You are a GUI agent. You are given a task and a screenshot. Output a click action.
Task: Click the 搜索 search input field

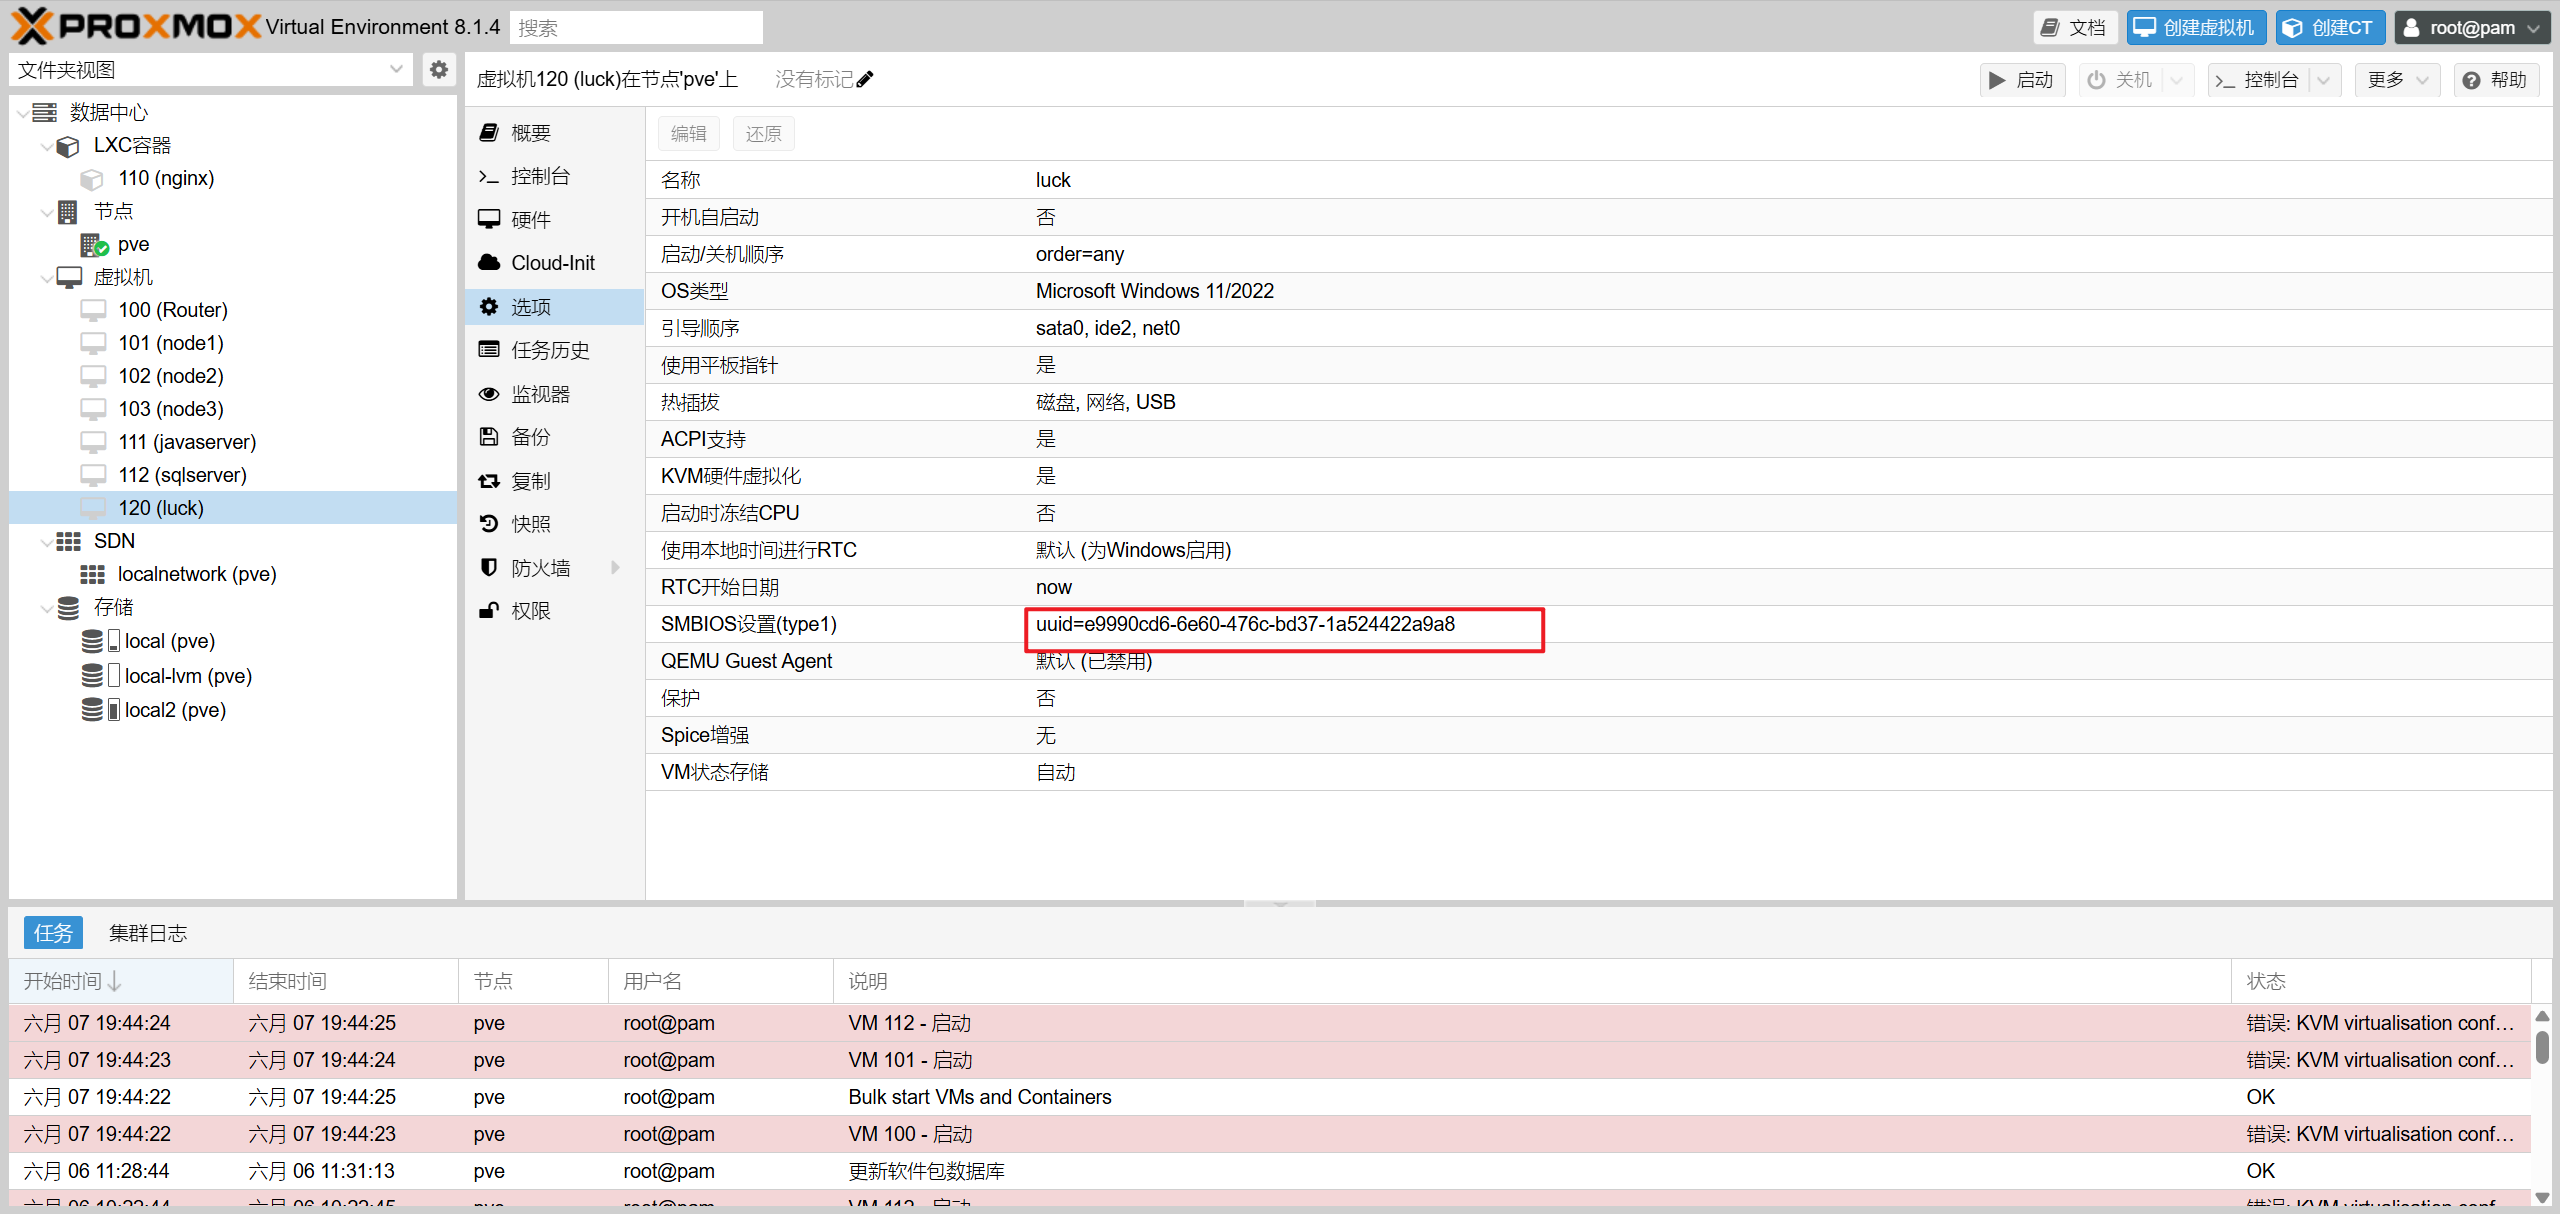[x=636, y=28]
